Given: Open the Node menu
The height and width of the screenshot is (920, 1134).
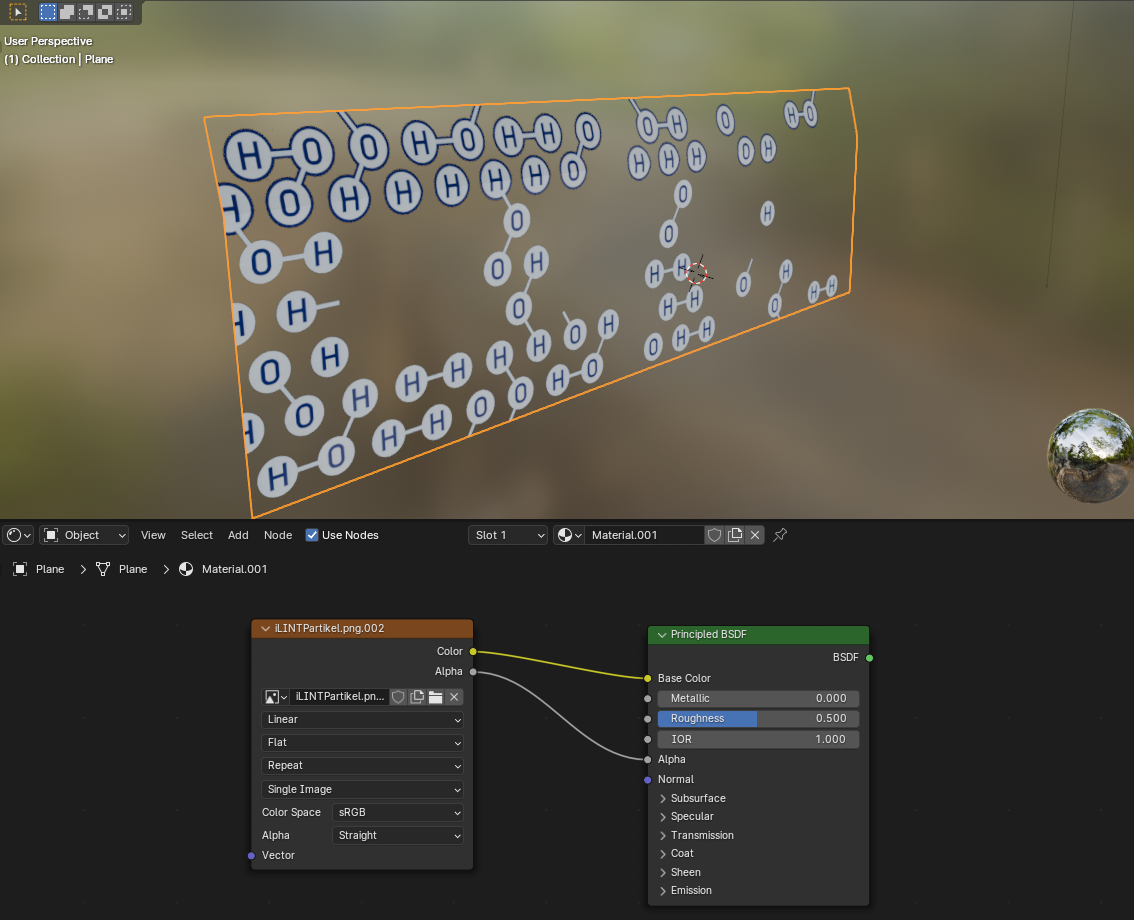Looking at the screenshot, I should (x=278, y=535).
